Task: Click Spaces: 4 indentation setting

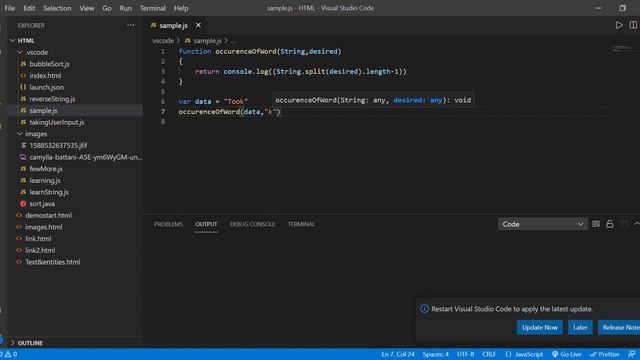Action: pyautogui.click(x=436, y=354)
